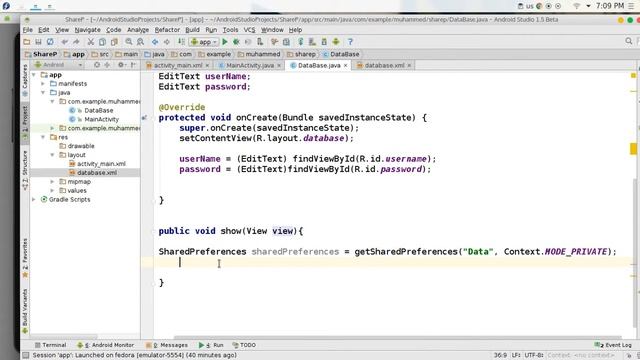Open the Navigate menu
The width and height of the screenshot is (640, 360).
coord(87,30)
